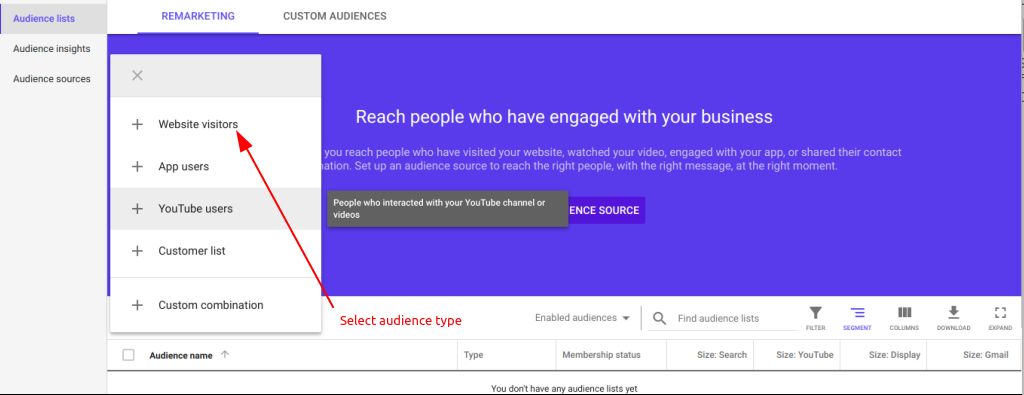The image size is (1024, 395).
Task: Click the search magnifier icon
Action: tap(660, 318)
